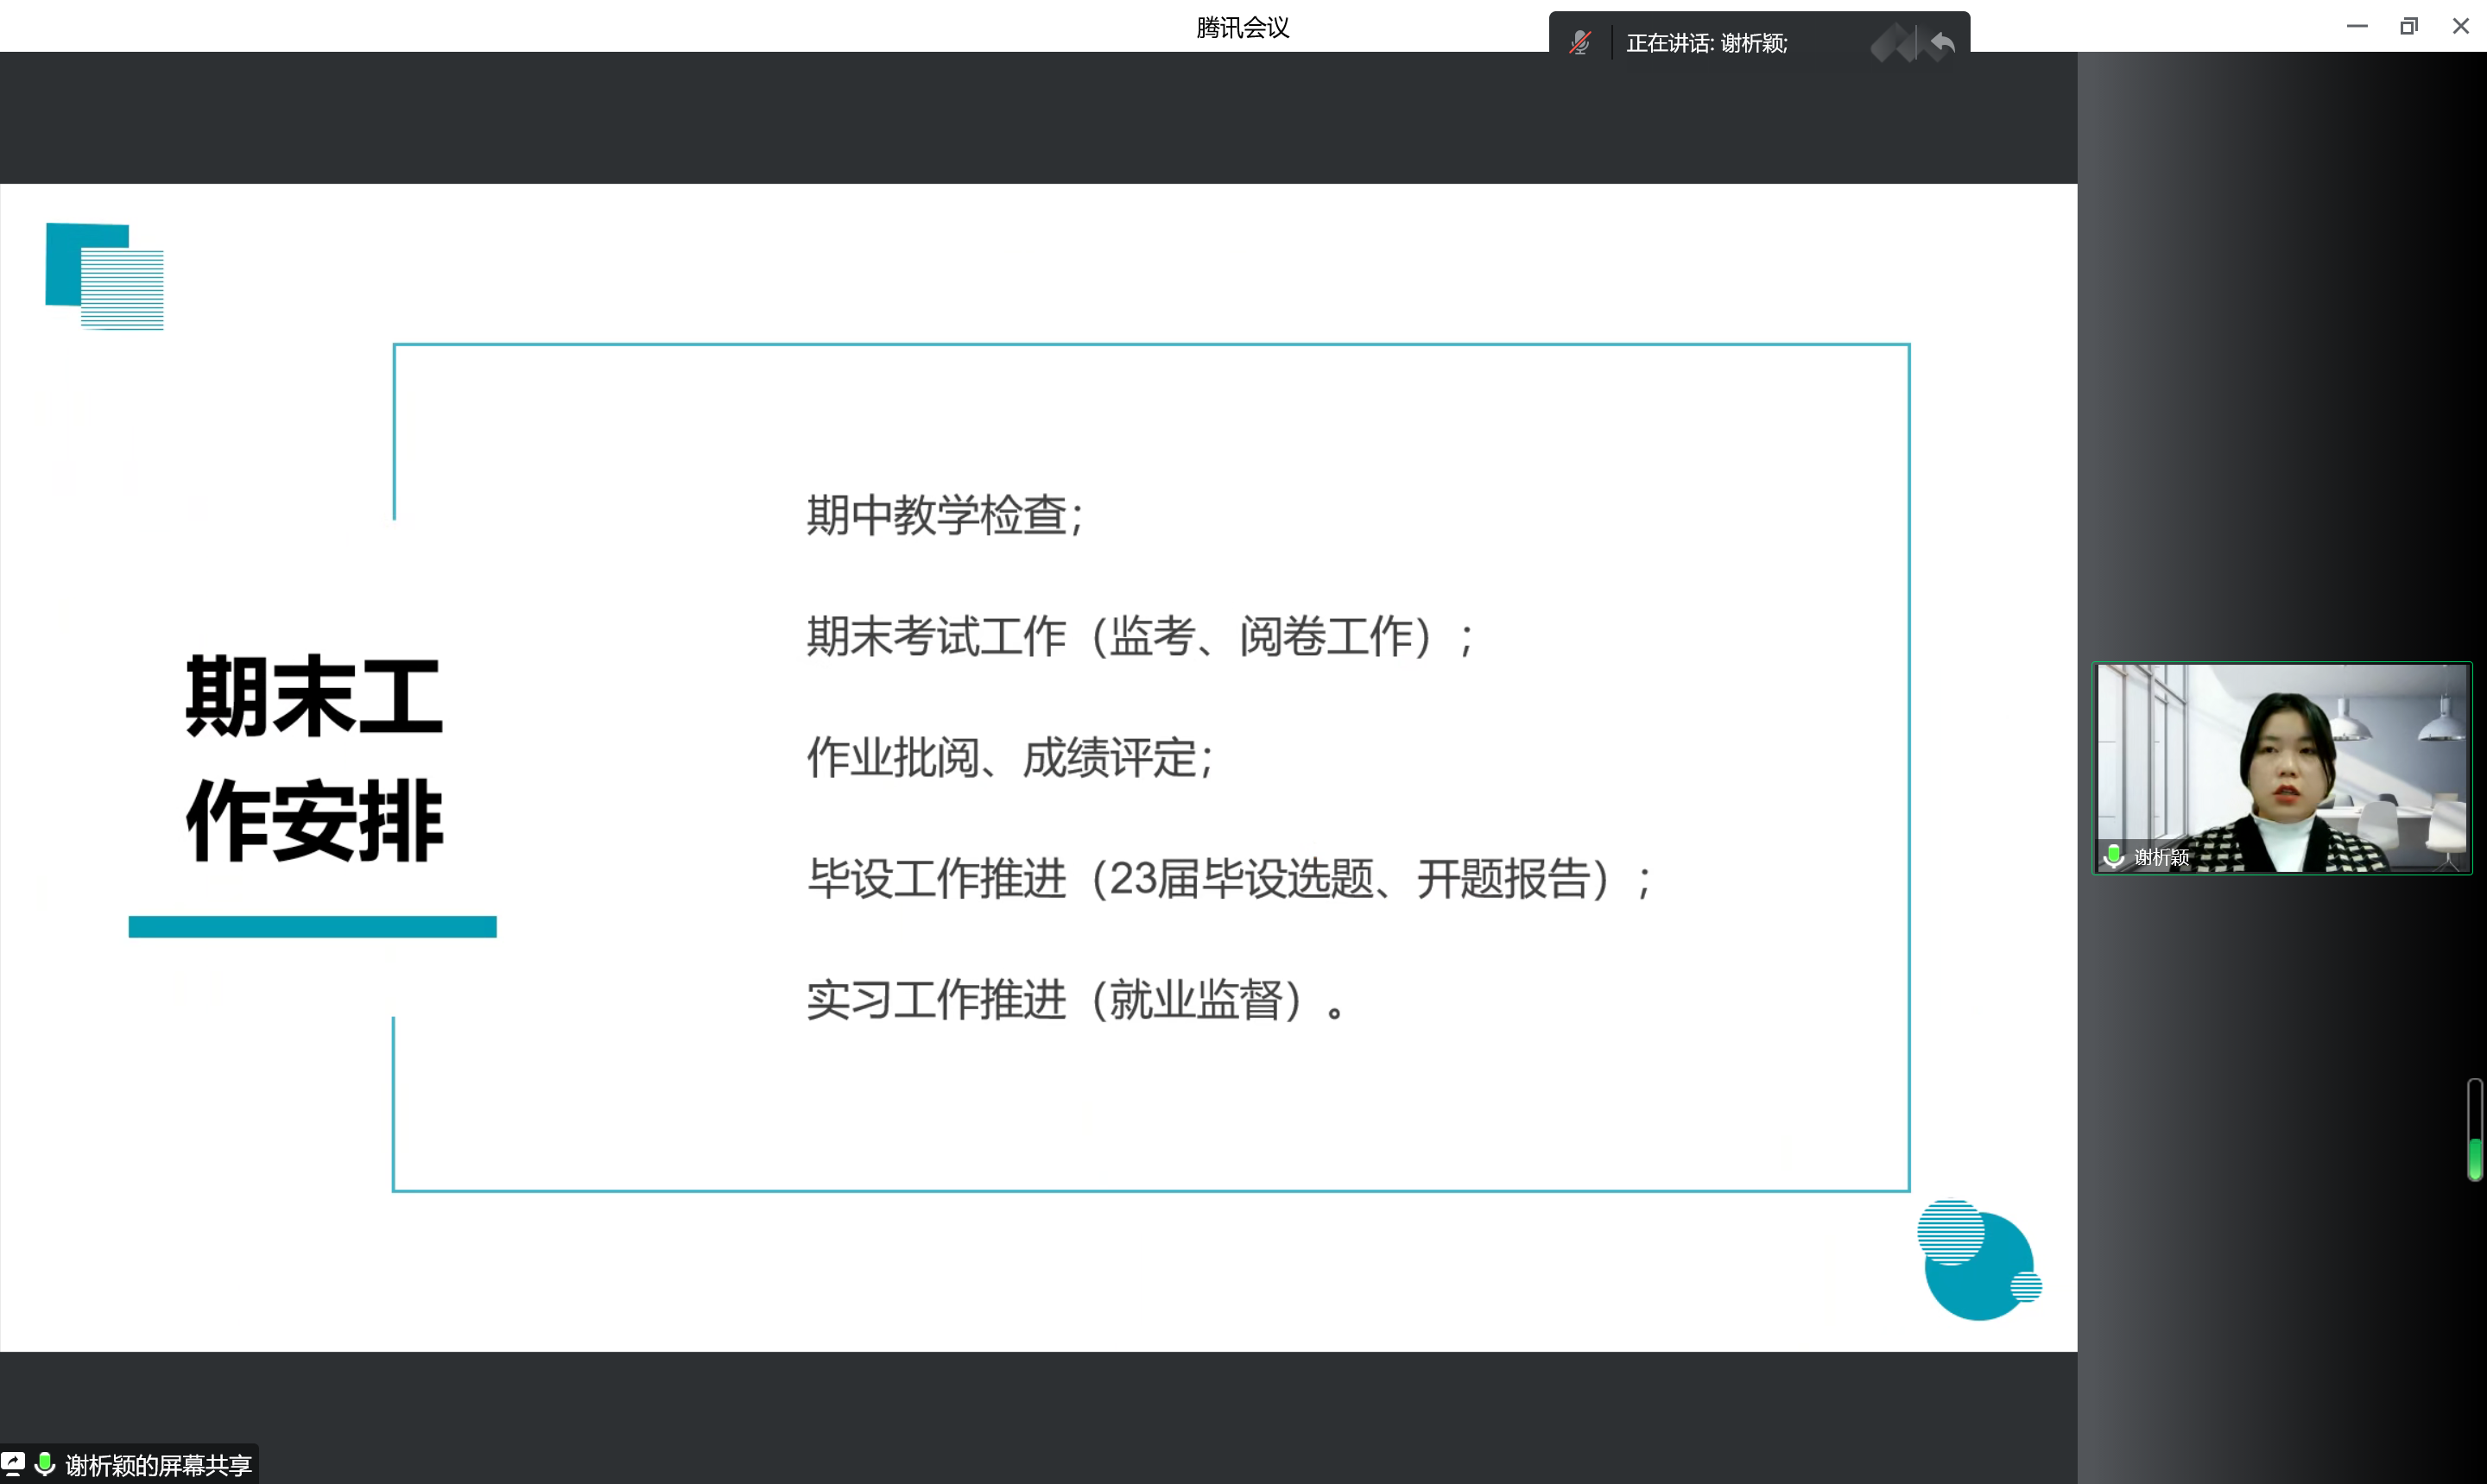Click the reply arrow icon in floating bar
Screen dimensions: 2487x1484
click(x=1942, y=43)
